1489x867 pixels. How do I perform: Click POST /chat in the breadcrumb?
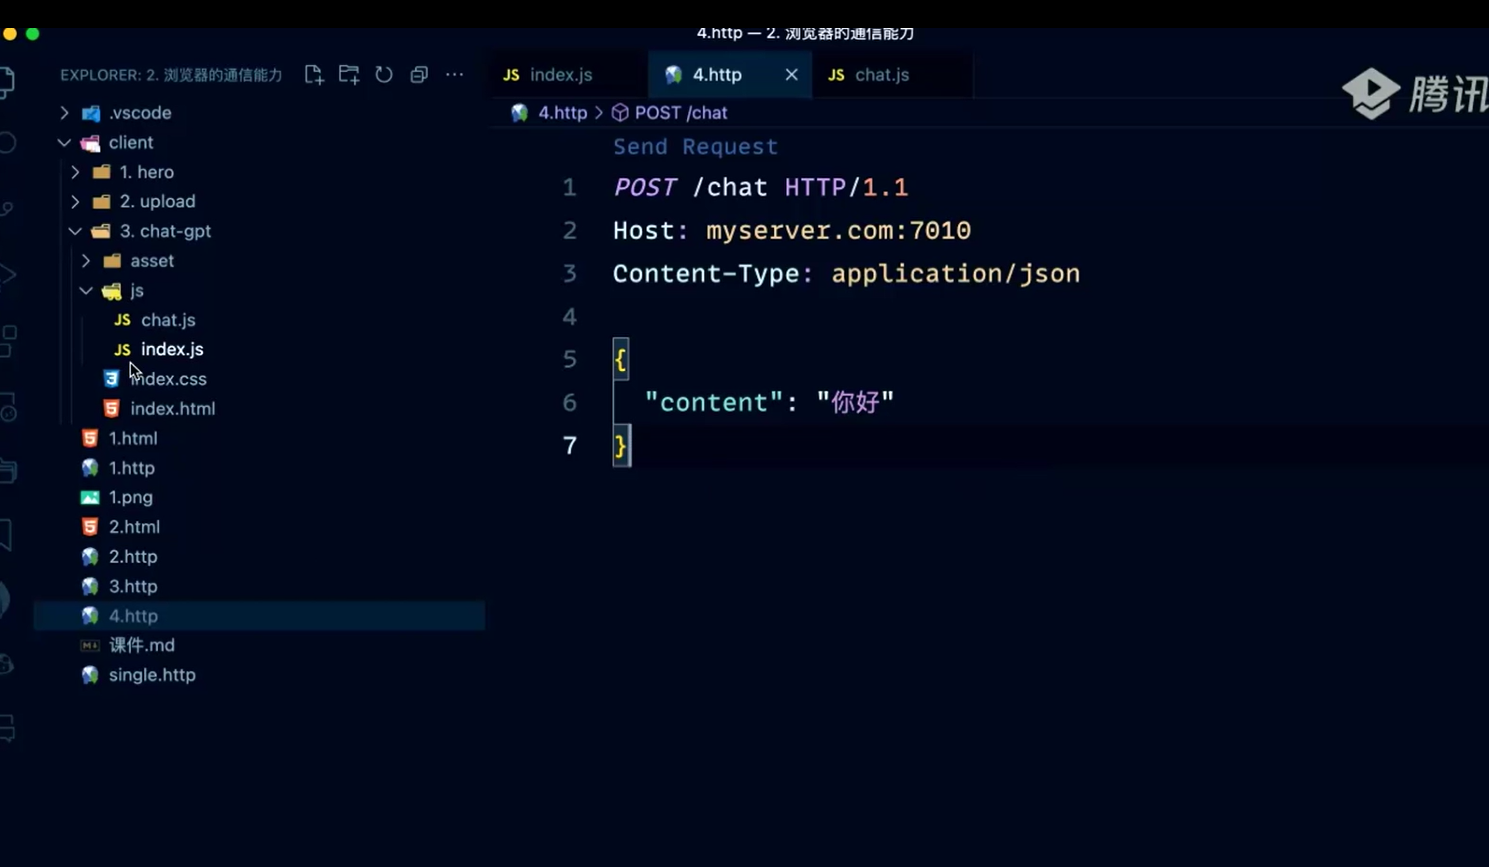pos(680,113)
